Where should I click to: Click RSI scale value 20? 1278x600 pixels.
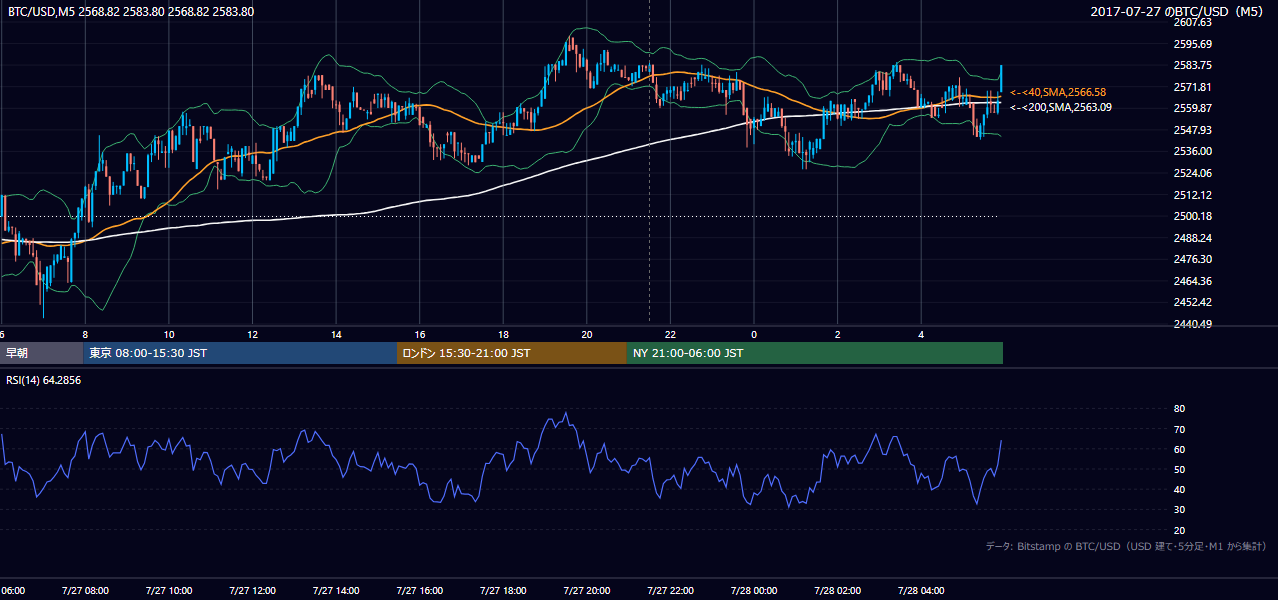pos(1179,530)
